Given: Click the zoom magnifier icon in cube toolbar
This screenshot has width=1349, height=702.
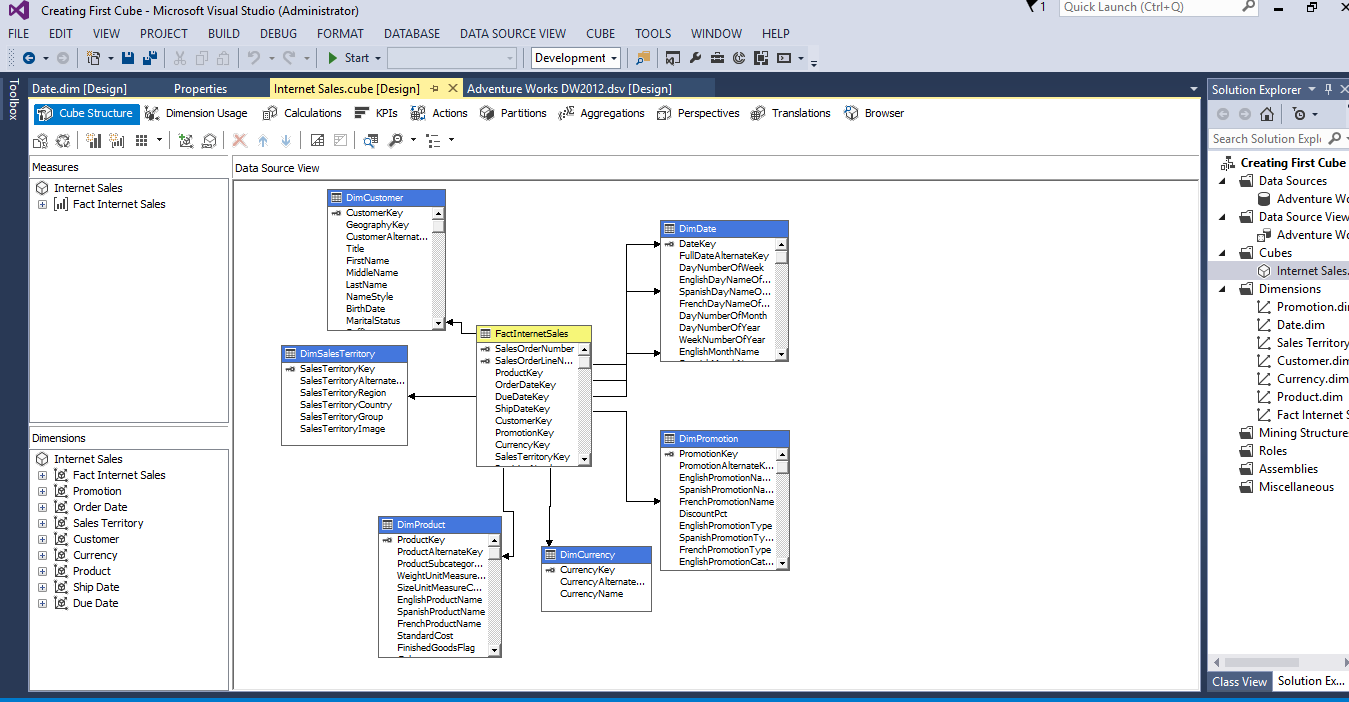Looking at the screenshot, I should [x=396, y=140].
